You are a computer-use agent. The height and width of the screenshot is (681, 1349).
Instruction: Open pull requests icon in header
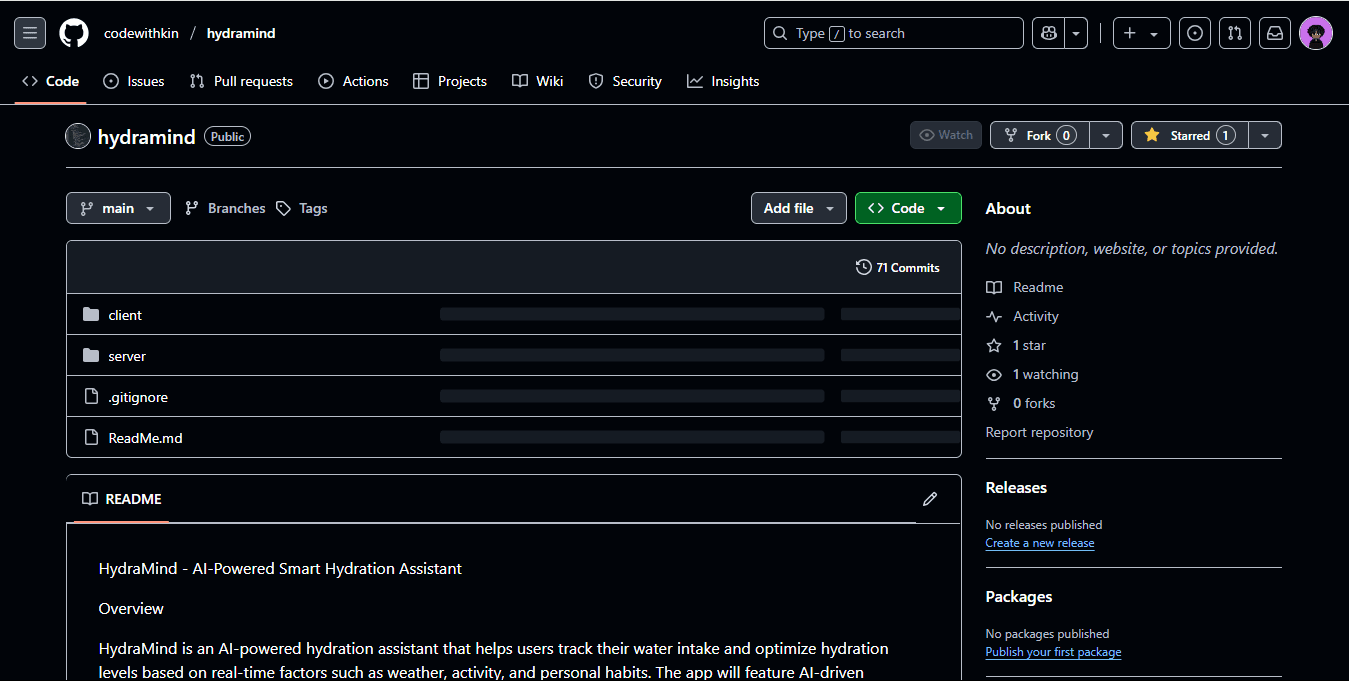click(1235, 33)
